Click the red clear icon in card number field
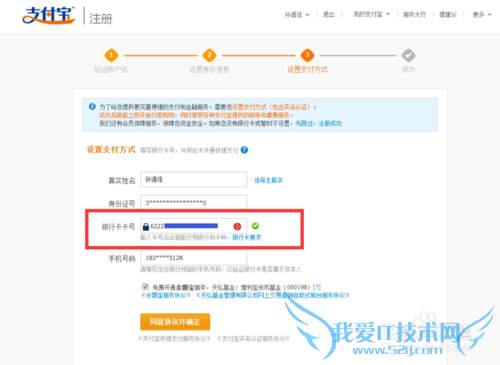 coord(237,227)
